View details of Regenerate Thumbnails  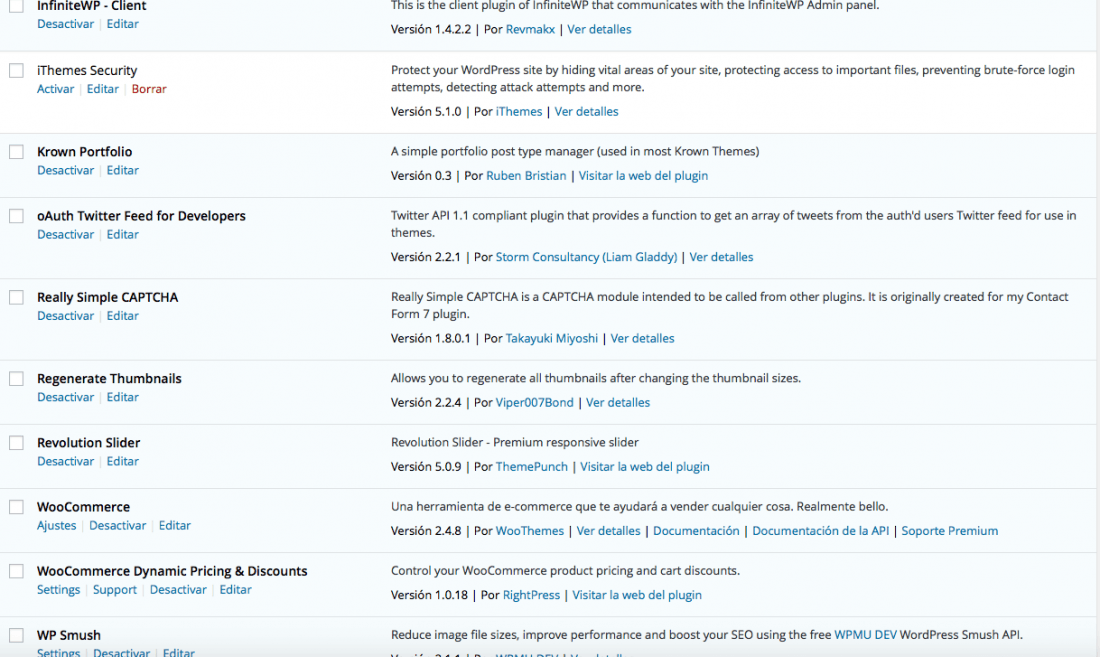point(618,403)
